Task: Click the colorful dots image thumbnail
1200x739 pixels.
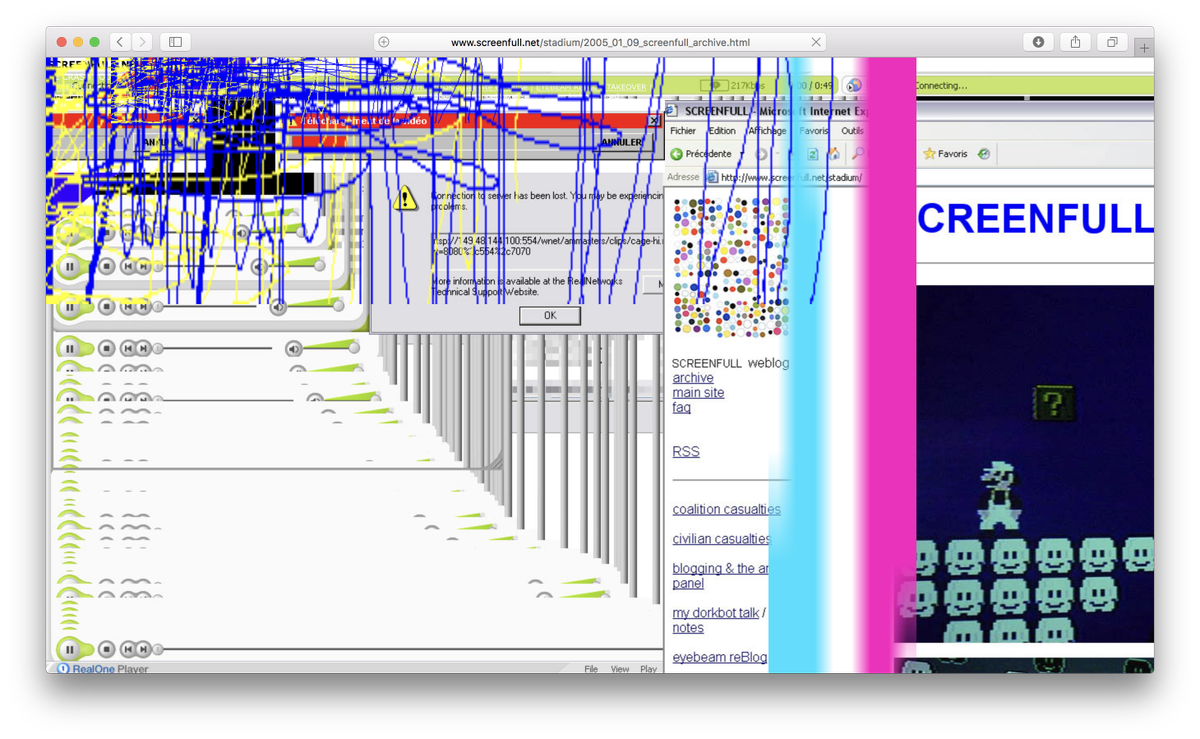Action: pyautogui.click(x=731, y=267)
